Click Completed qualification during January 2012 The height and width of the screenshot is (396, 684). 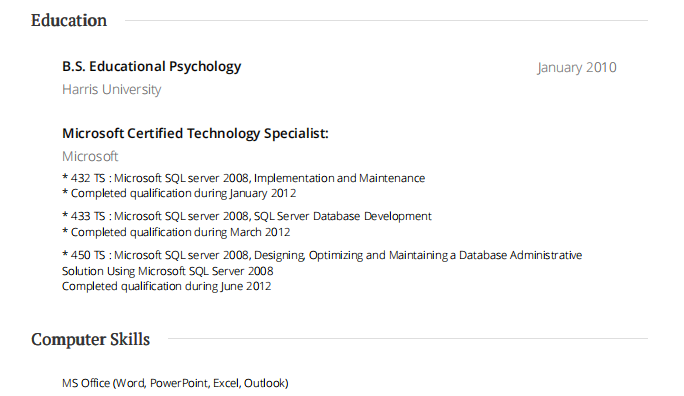coord(179,193)
